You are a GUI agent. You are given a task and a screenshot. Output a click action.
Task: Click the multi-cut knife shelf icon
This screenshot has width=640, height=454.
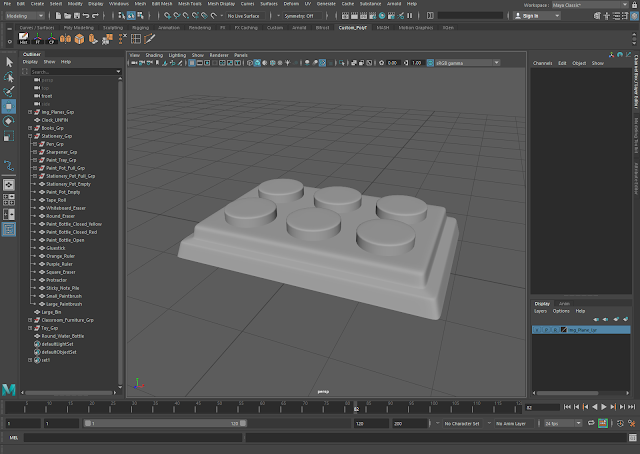[x=149, y=39]
